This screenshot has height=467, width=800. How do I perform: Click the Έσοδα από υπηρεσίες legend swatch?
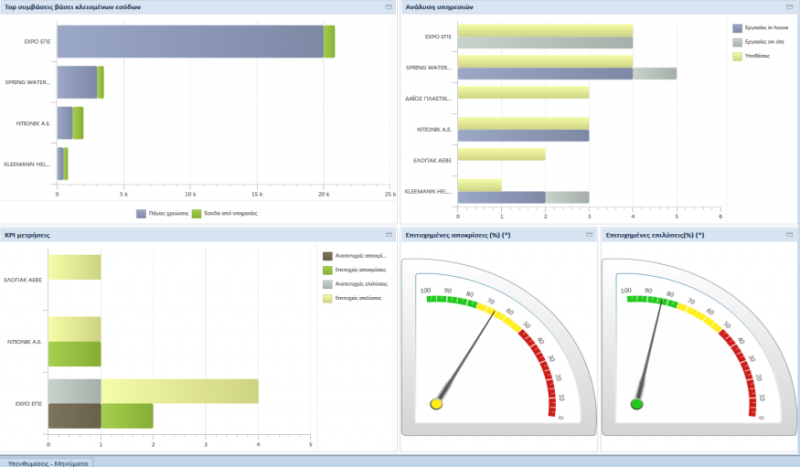tap(196, 213)
